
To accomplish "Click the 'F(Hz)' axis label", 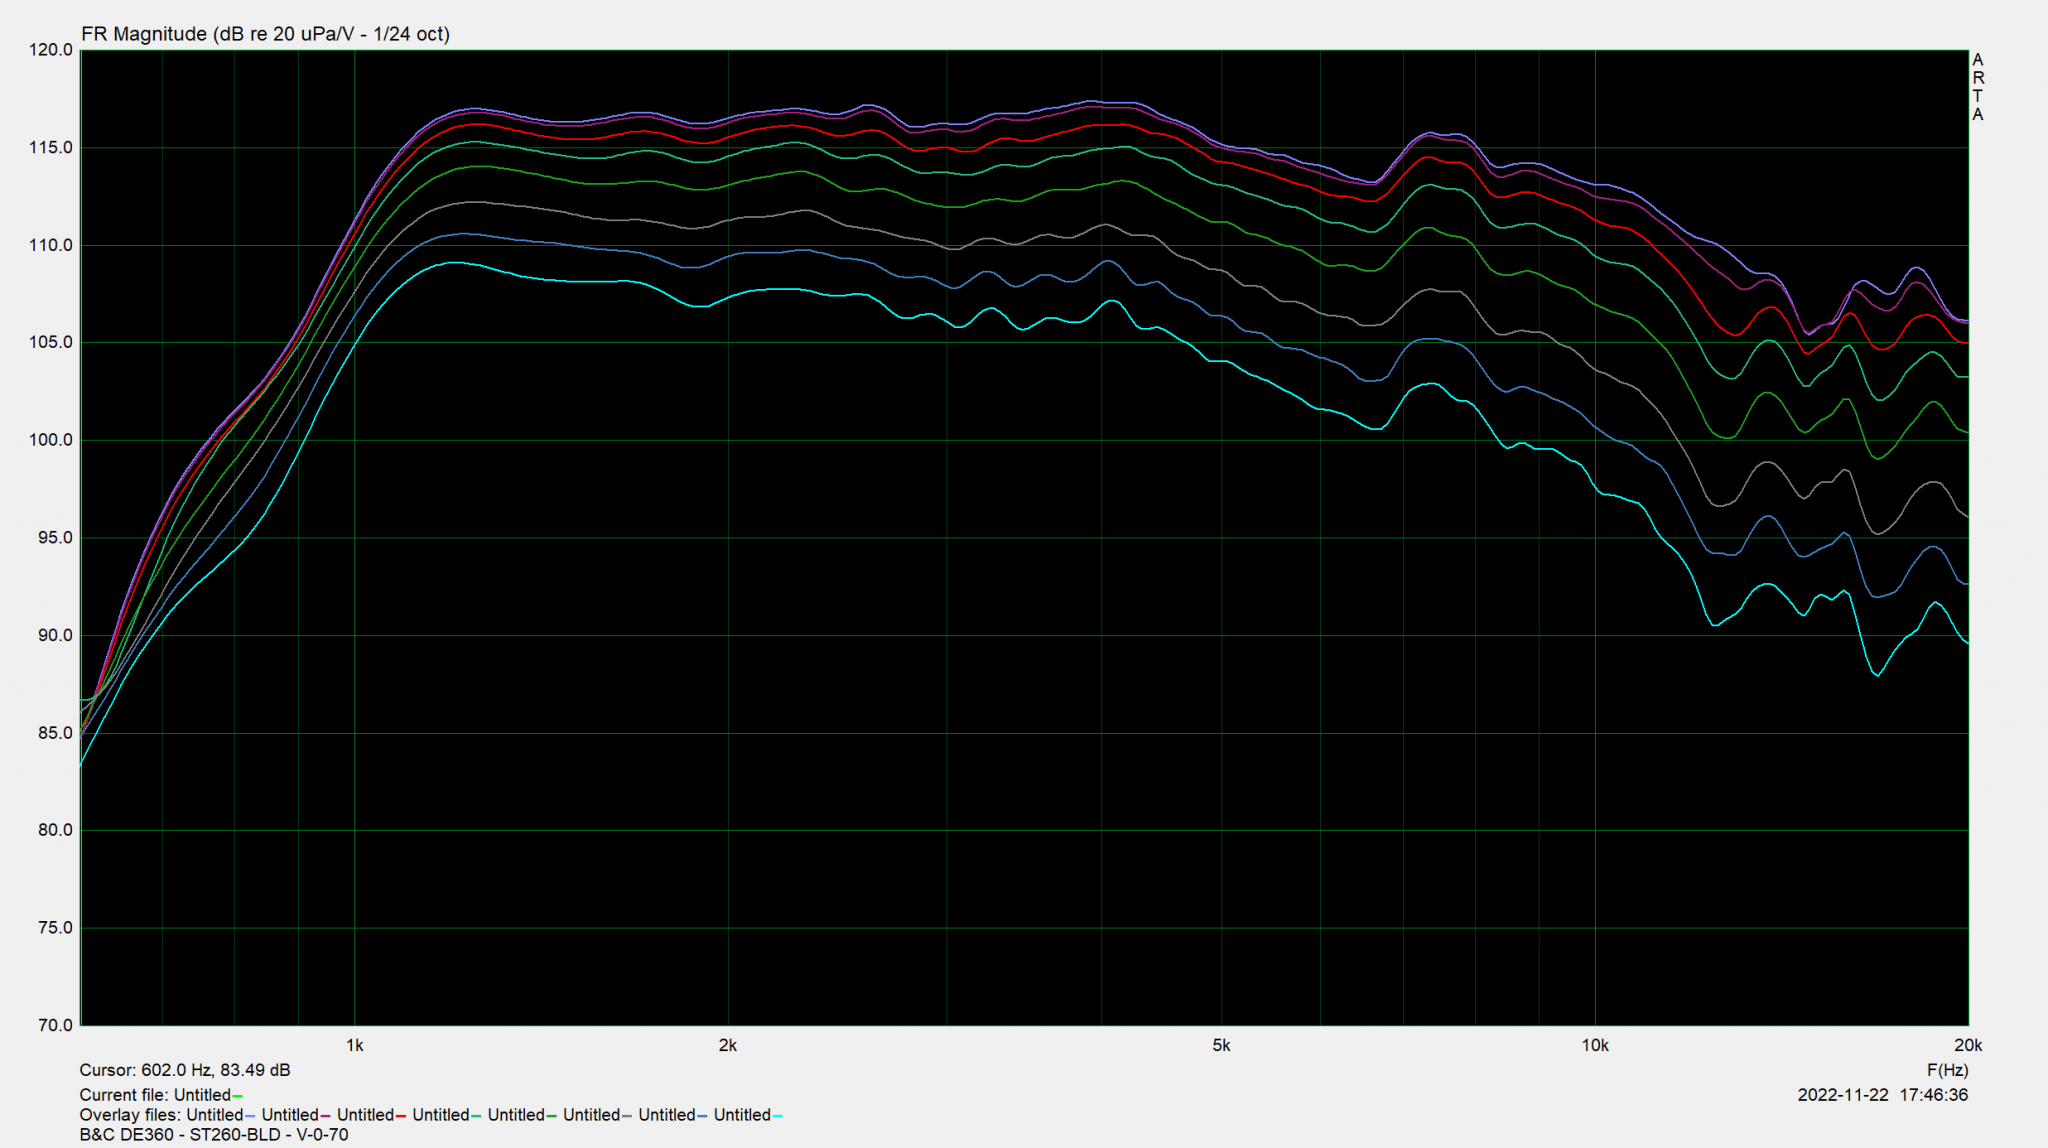I will 1947,1070.
